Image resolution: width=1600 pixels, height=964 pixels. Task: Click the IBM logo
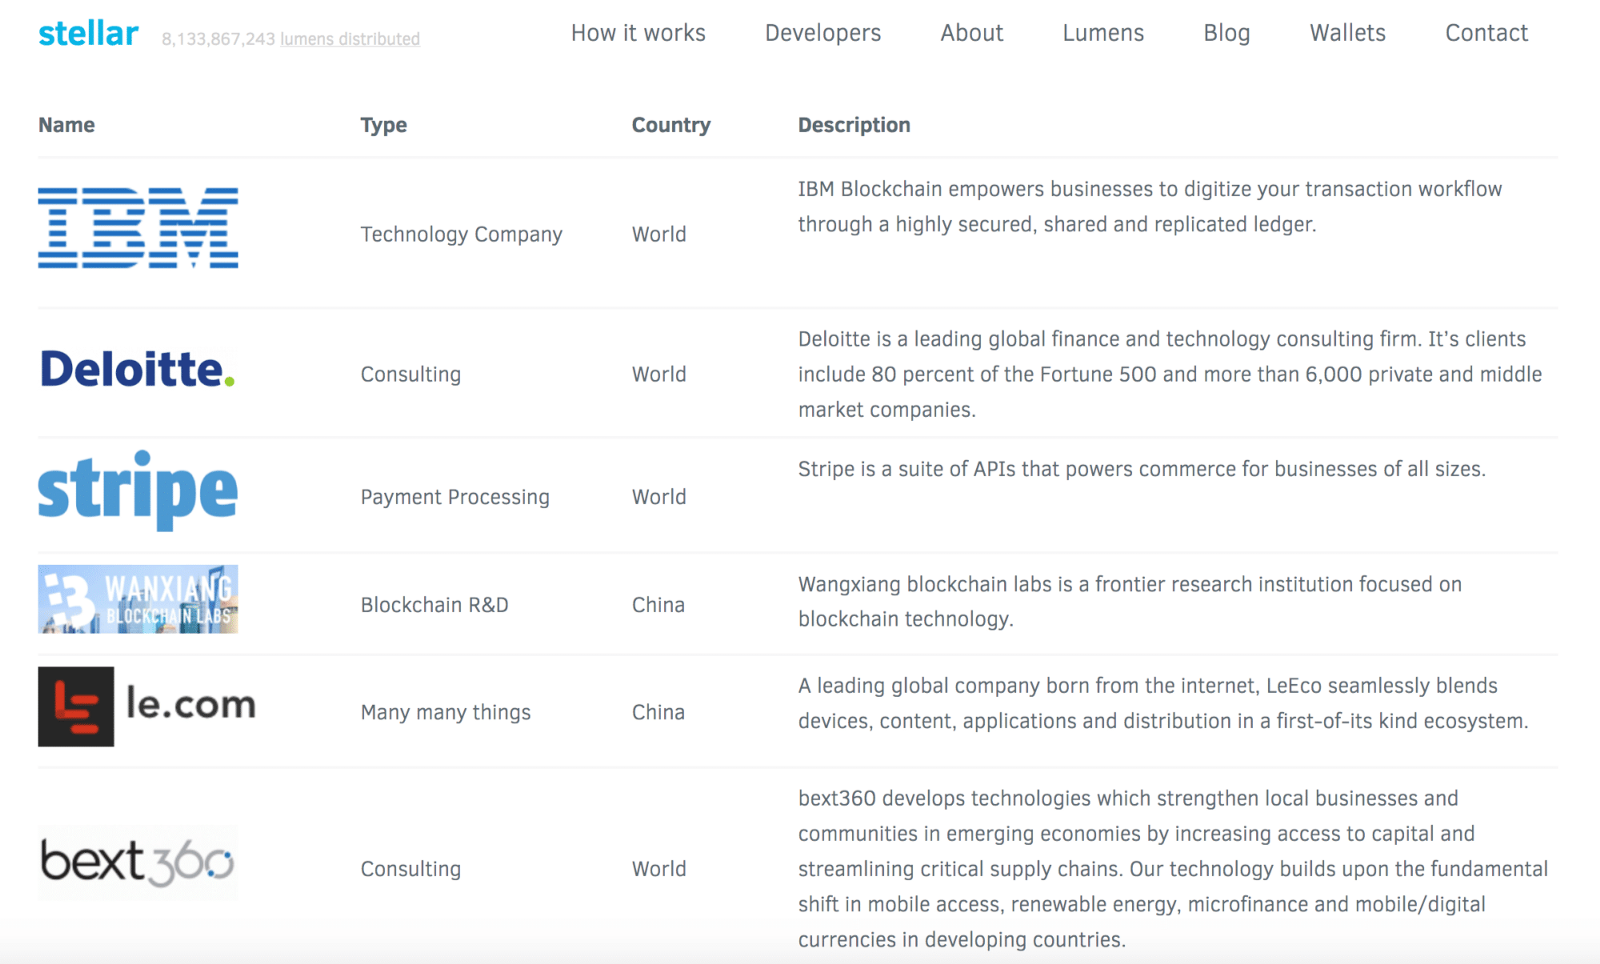[138, 228]
